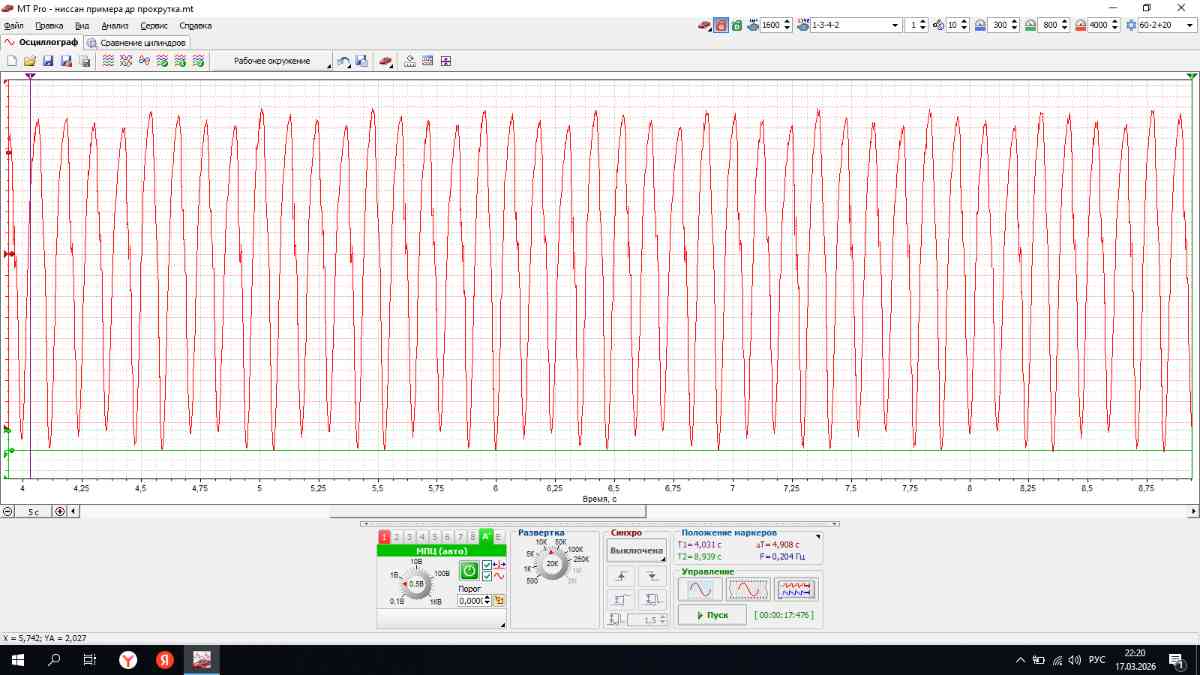
Task: Click the Развертка sweep rate knob
Action: (552, 563)
